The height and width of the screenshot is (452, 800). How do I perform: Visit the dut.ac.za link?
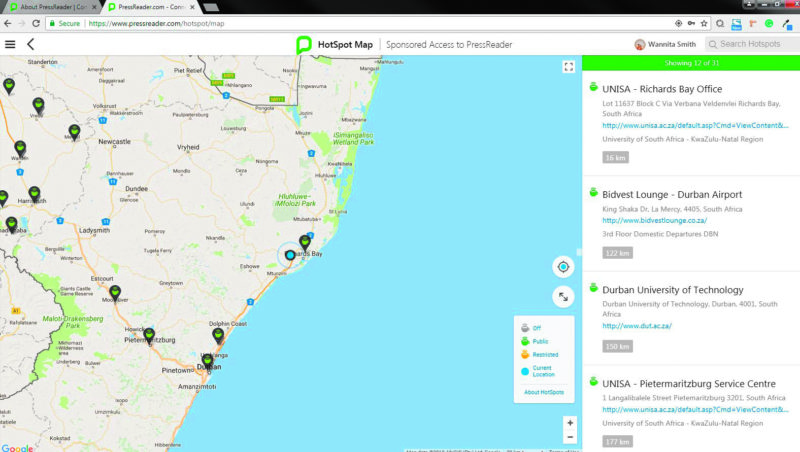636,325
